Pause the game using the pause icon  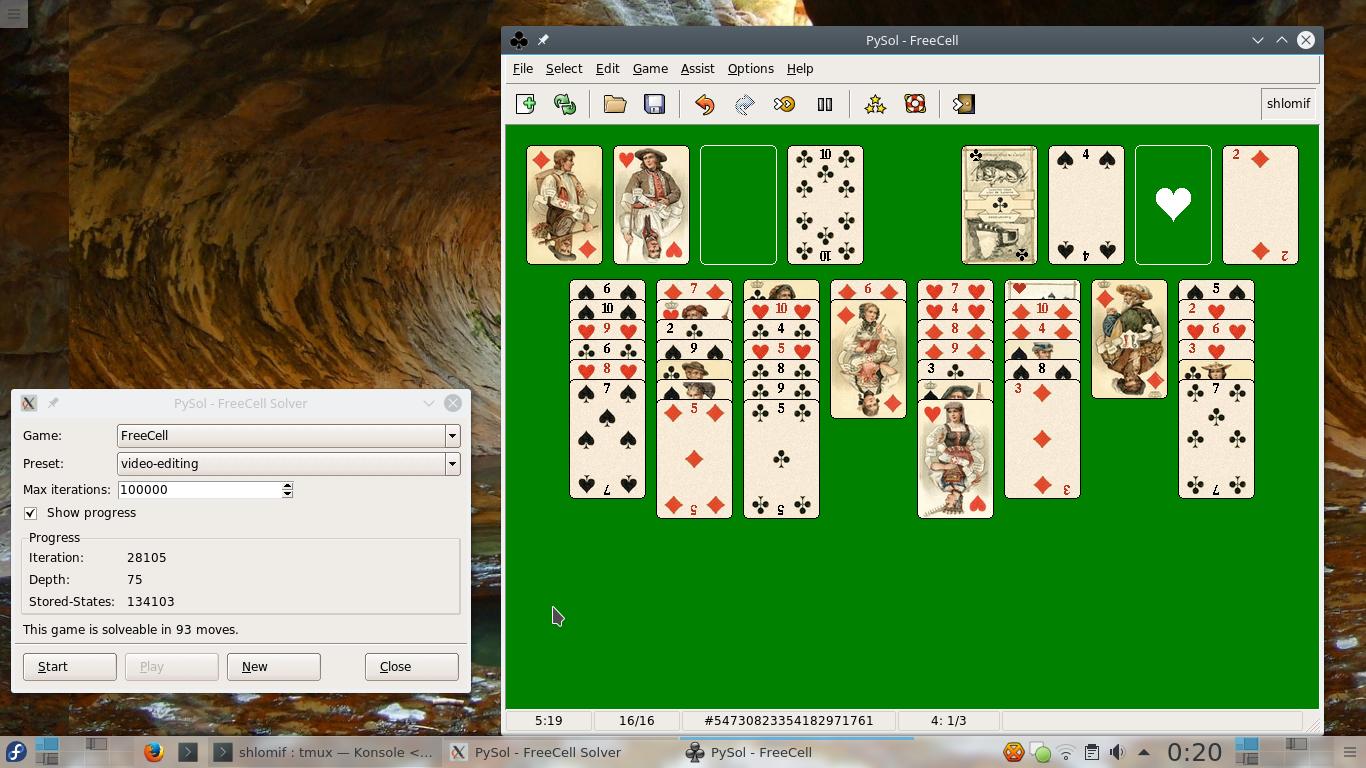[825, 104]
